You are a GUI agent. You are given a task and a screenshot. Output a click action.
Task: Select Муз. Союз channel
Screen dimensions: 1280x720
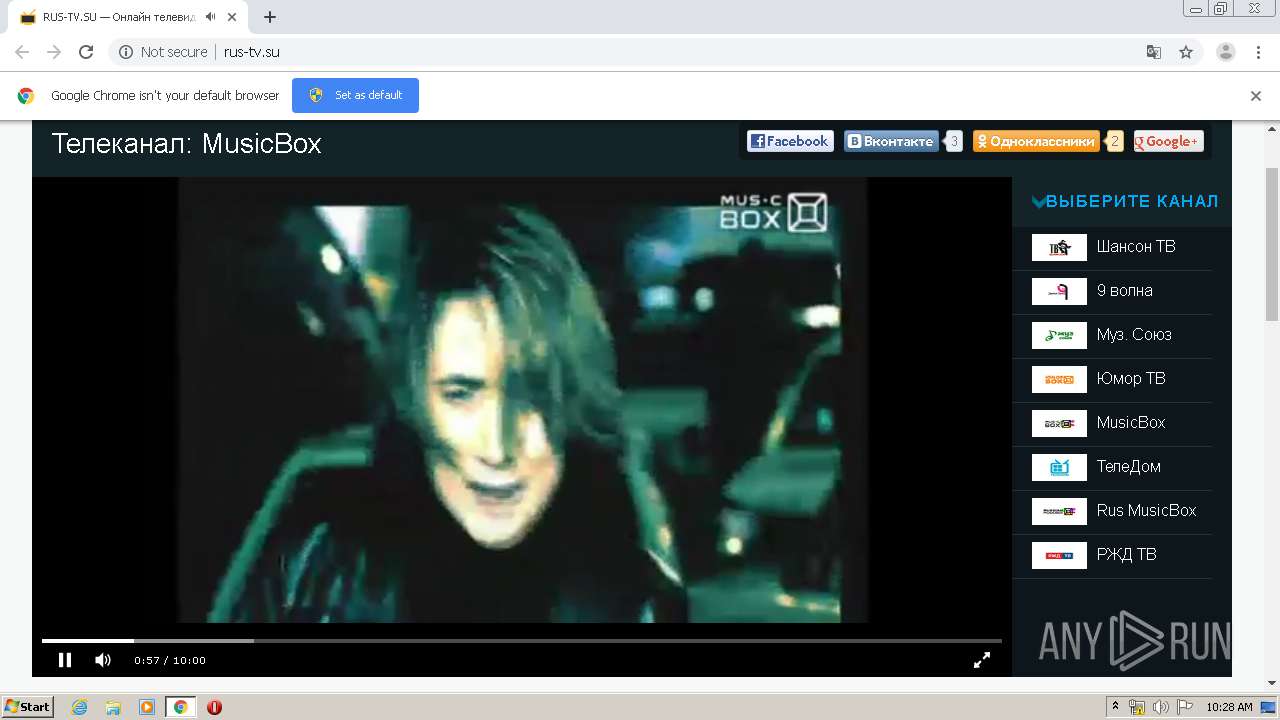(x=1134, y=335)
